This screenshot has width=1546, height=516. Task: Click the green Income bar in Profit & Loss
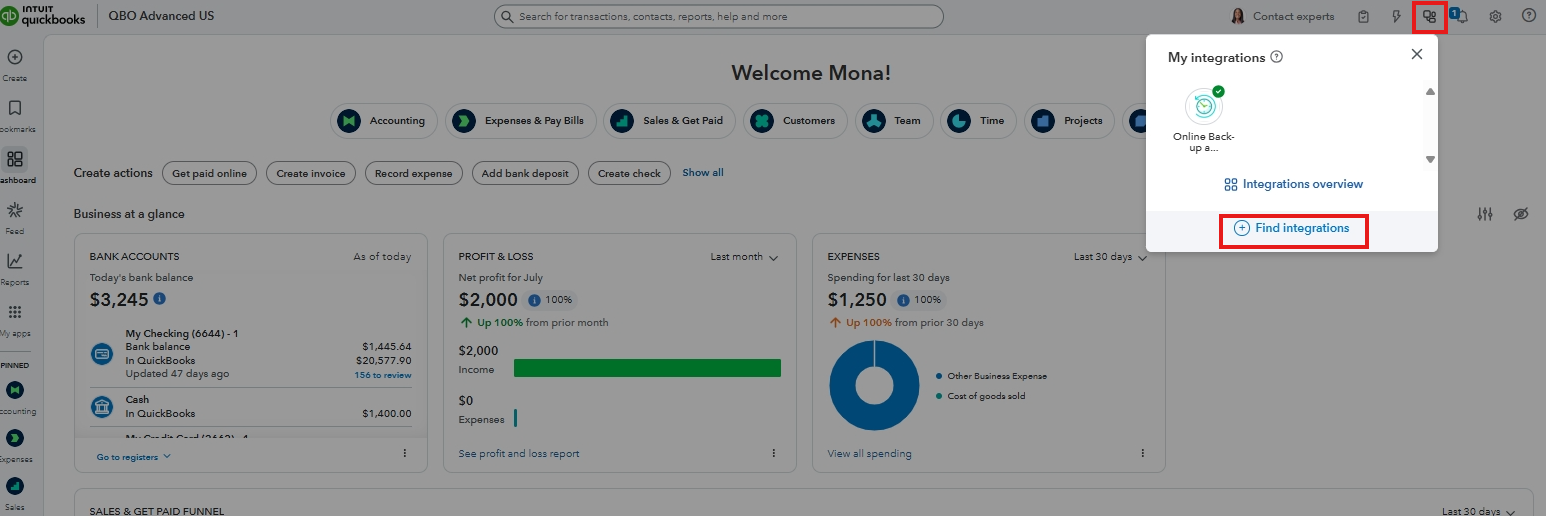point(647,368)
